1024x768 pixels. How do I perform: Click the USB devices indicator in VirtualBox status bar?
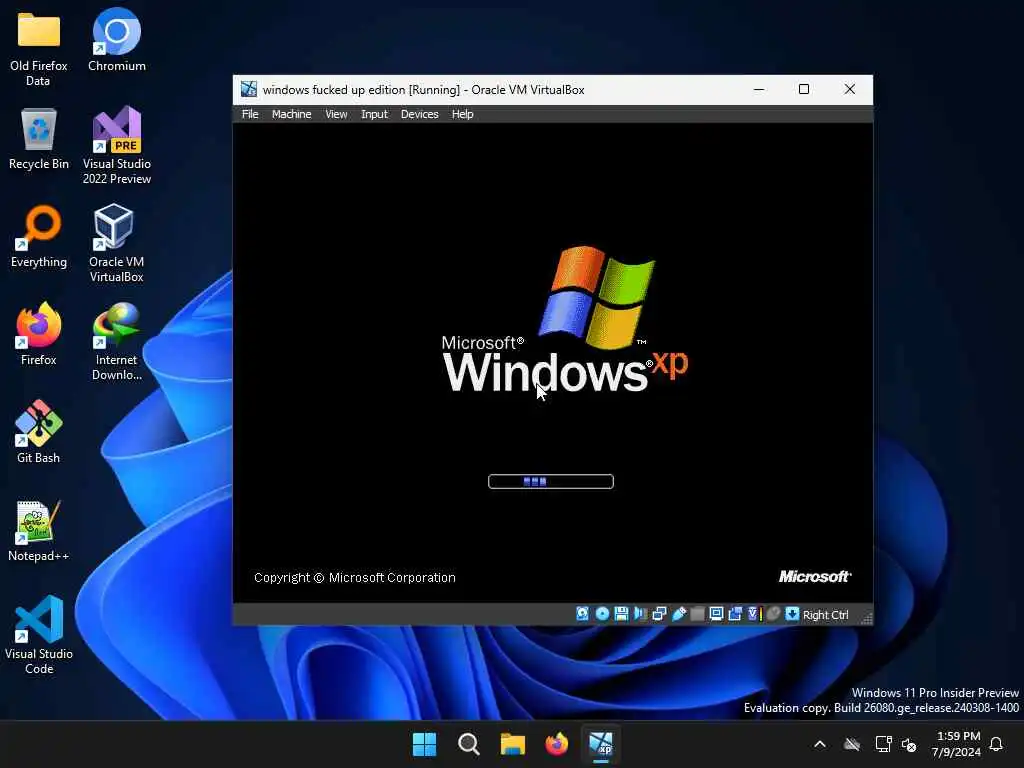[x=679, y=614]
